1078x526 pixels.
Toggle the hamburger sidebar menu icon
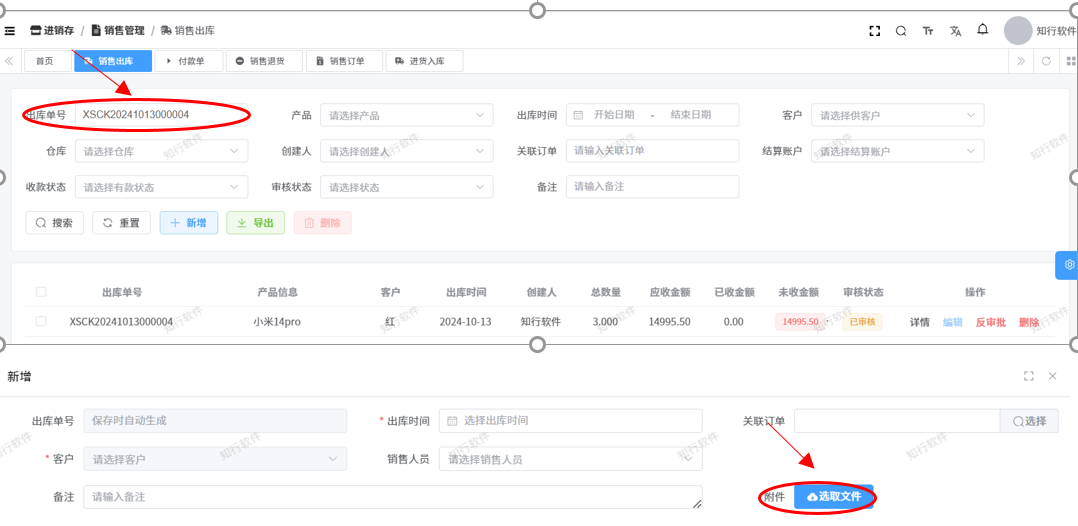[x=10, y=31]
